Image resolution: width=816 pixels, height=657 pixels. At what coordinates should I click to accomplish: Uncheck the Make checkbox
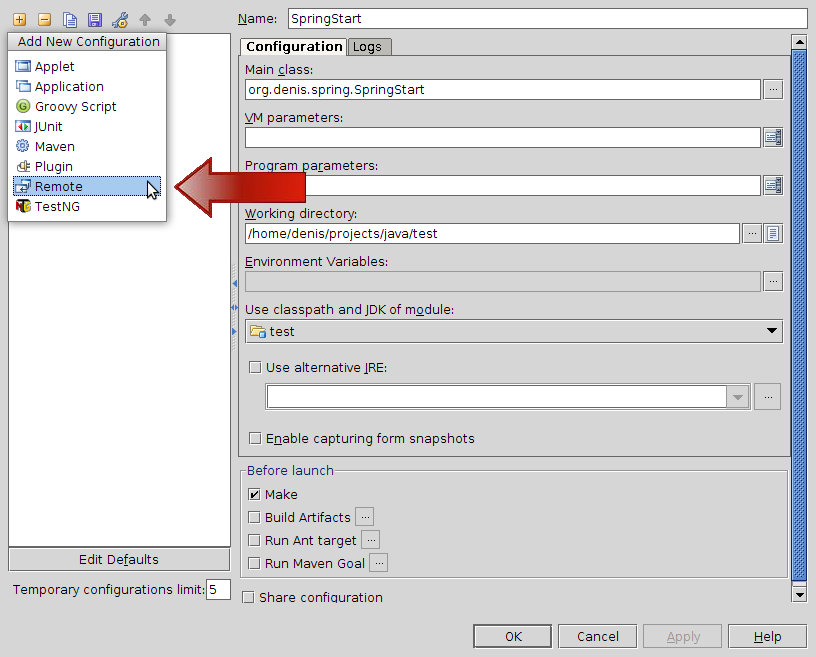click(x=254, y=494)
